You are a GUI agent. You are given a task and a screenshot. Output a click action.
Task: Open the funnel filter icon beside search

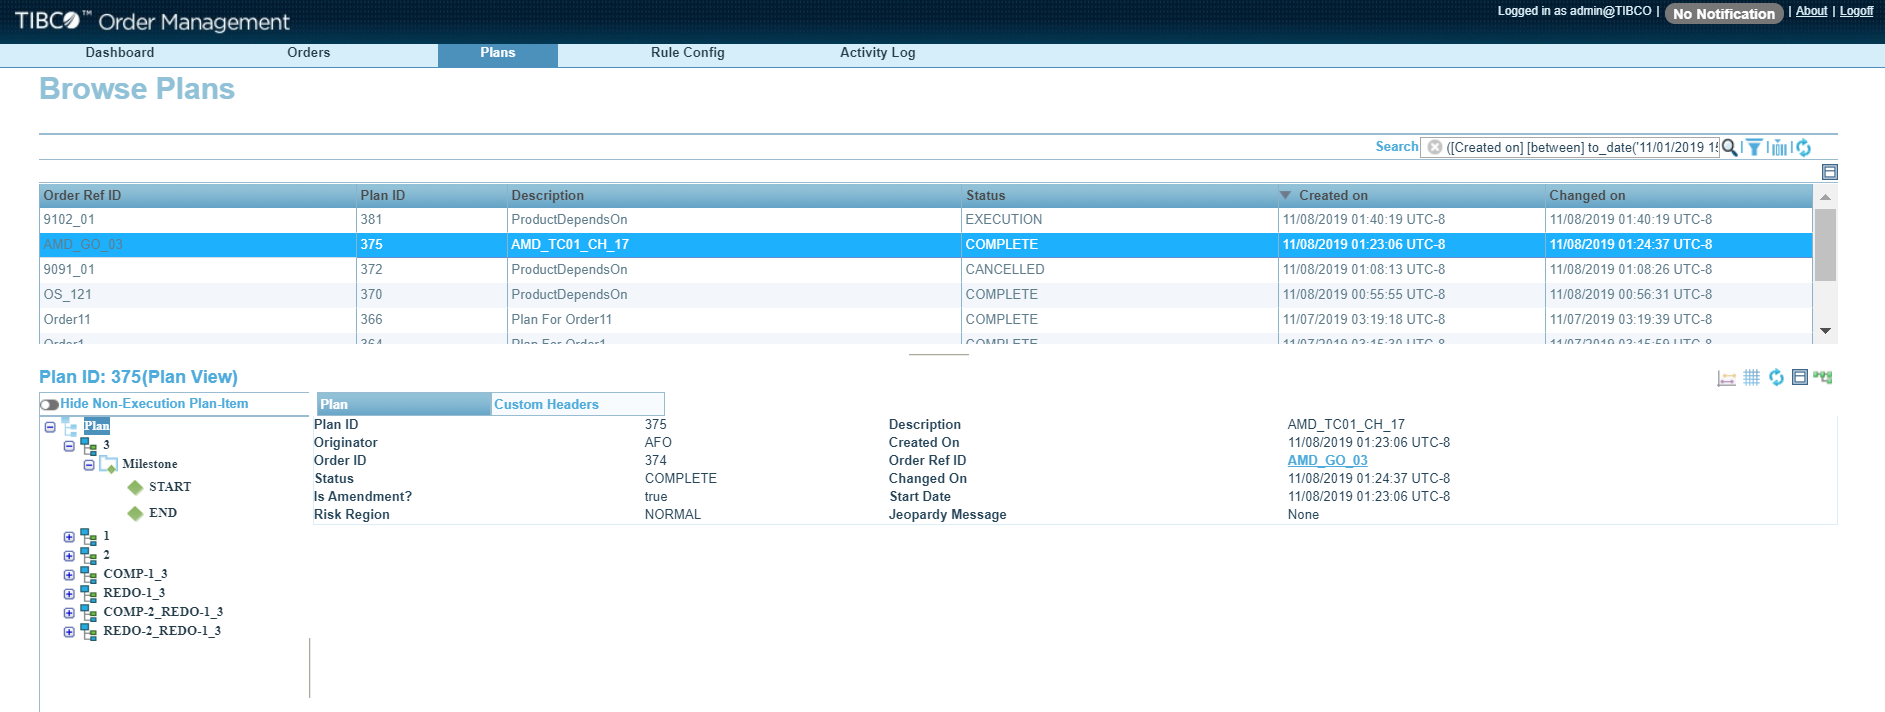(1754, 147)
